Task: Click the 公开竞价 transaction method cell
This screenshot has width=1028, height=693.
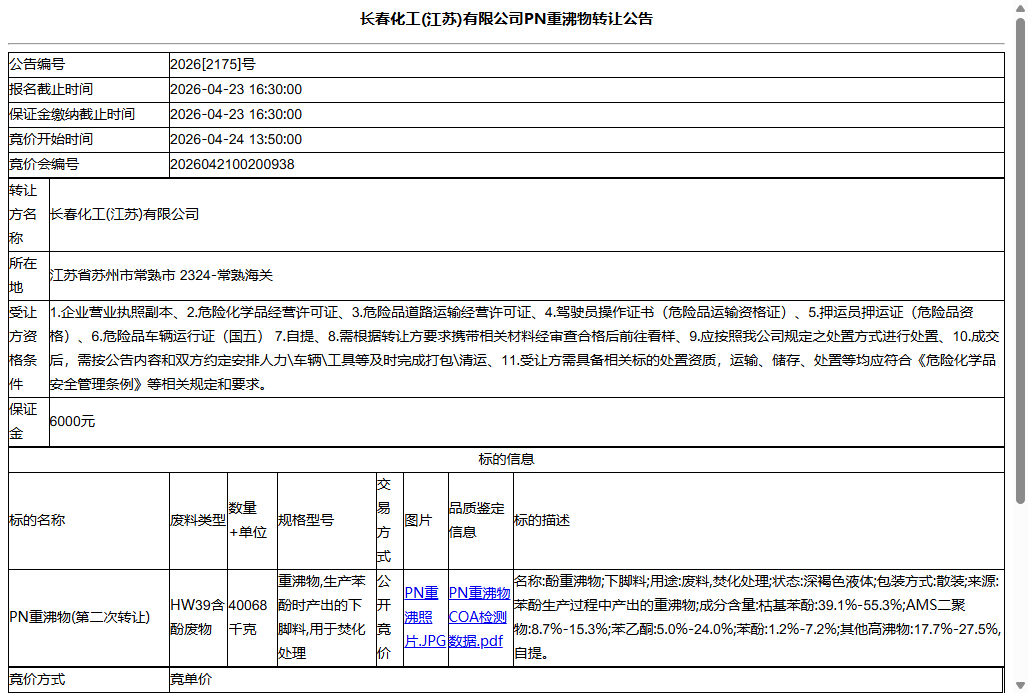Action: pos(389,618)
